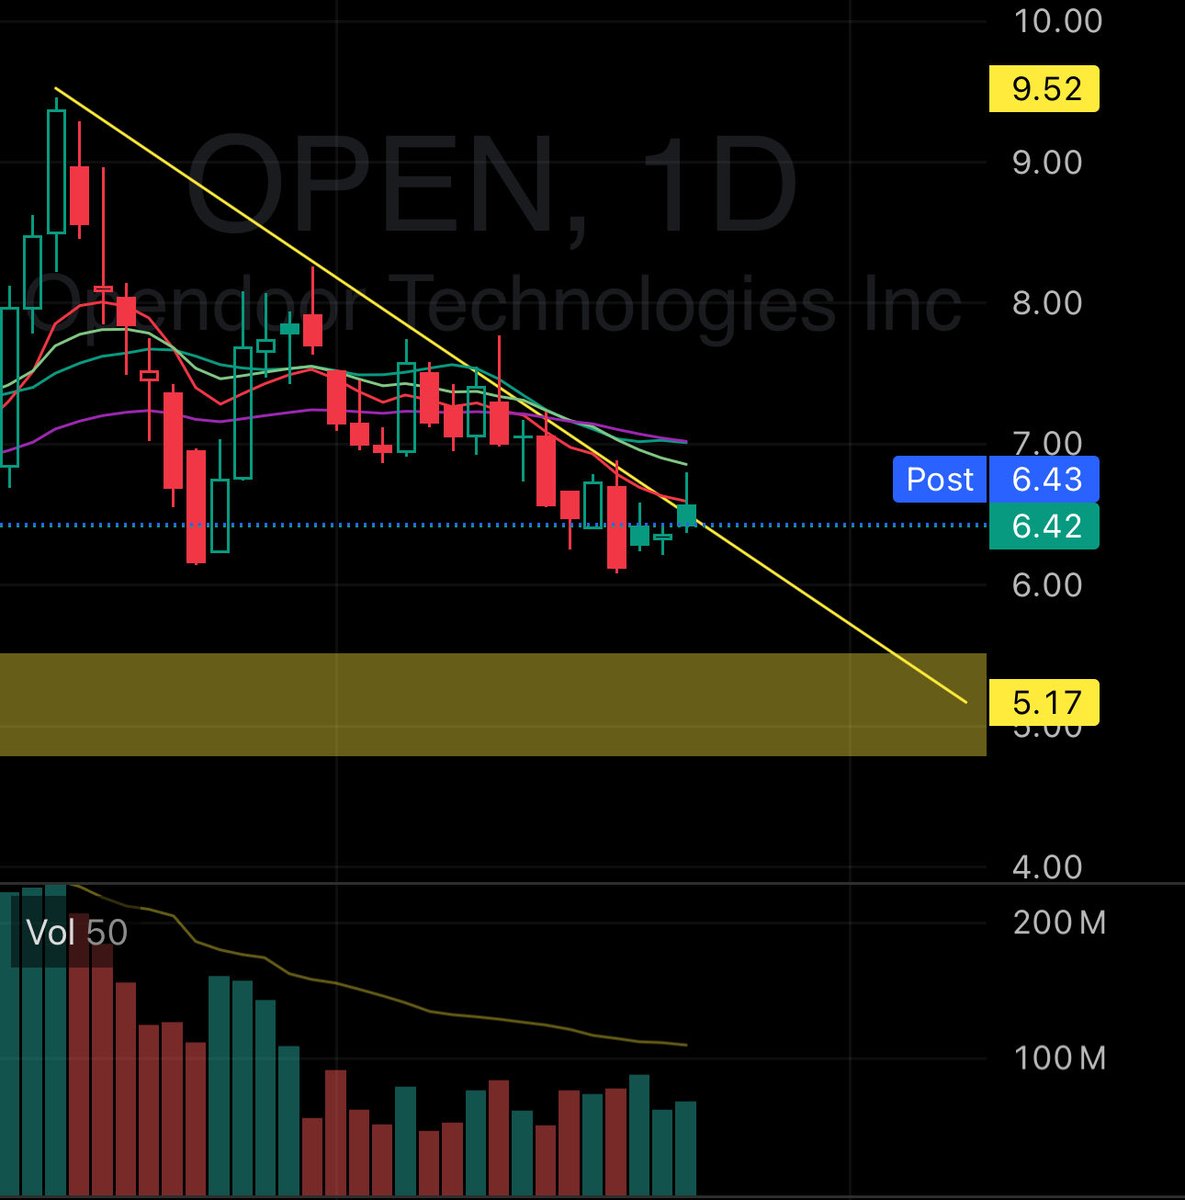Click the 7.00 price axis value
This screenshot has height=1200, width=1185.
tap(1047, 443)
